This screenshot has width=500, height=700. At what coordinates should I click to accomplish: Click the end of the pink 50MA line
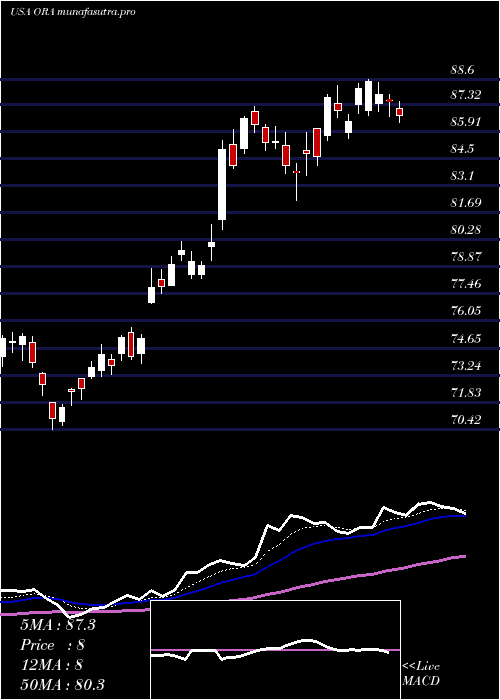(x=464, y=556)
